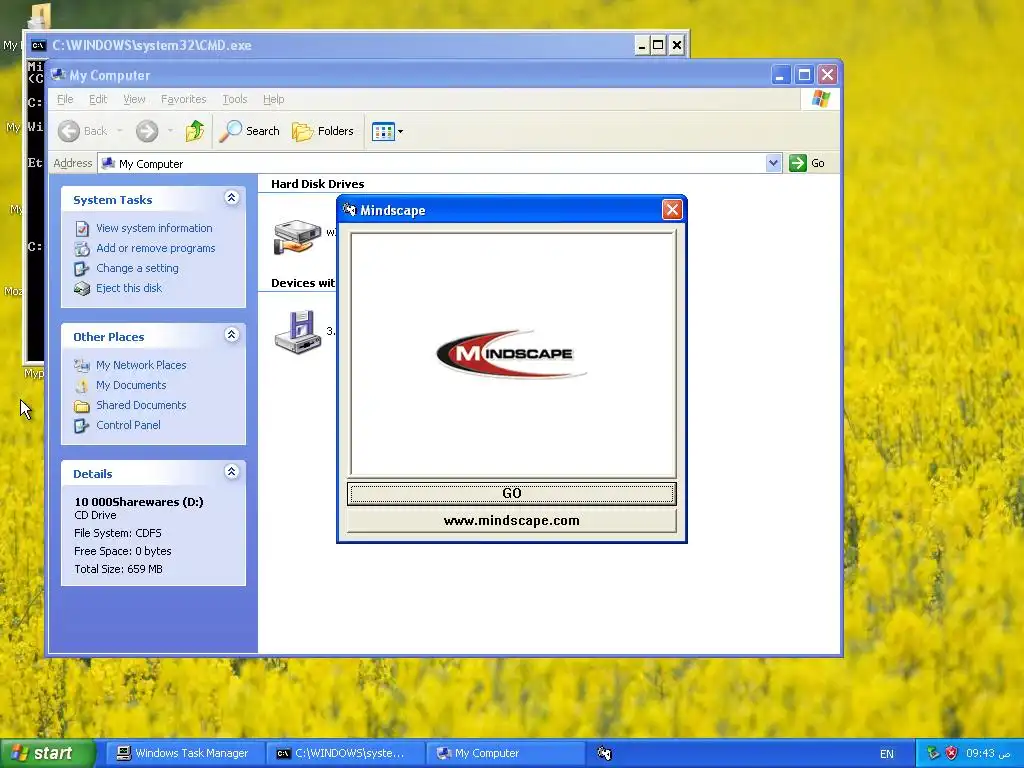
Task: Click the Windows flag logo in My Computer
Action: tap(821, 99)
